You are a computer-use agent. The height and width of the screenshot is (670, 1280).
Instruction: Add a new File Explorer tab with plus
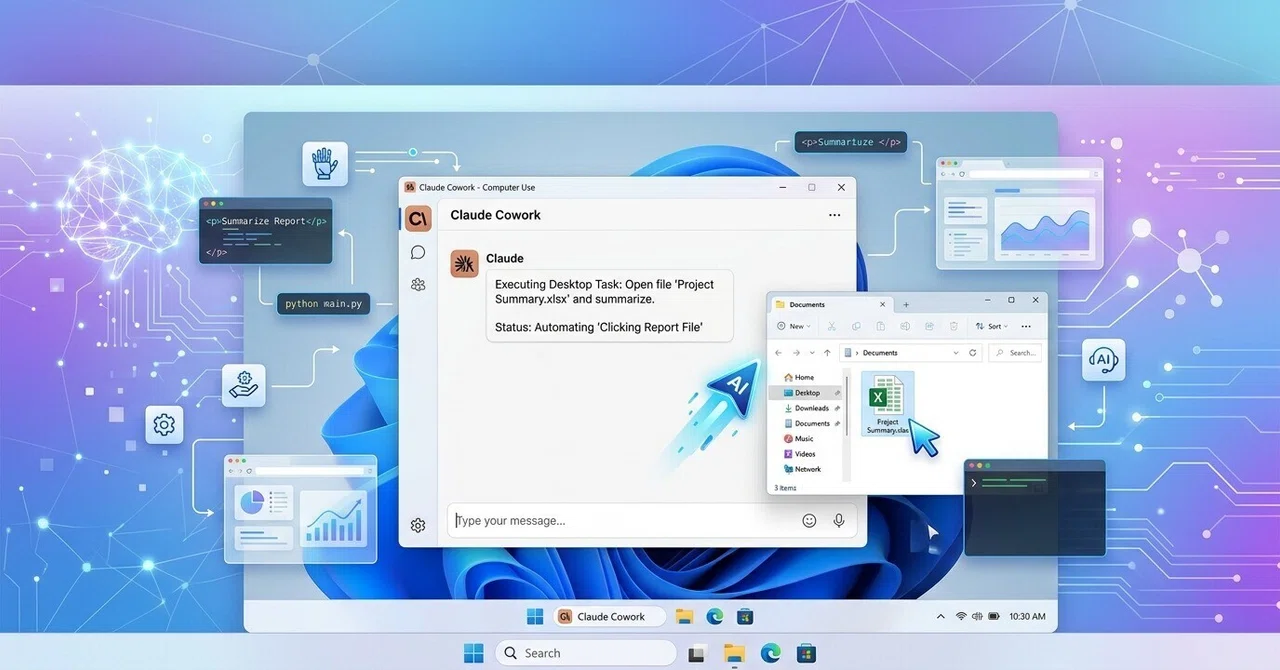(906, 304)
